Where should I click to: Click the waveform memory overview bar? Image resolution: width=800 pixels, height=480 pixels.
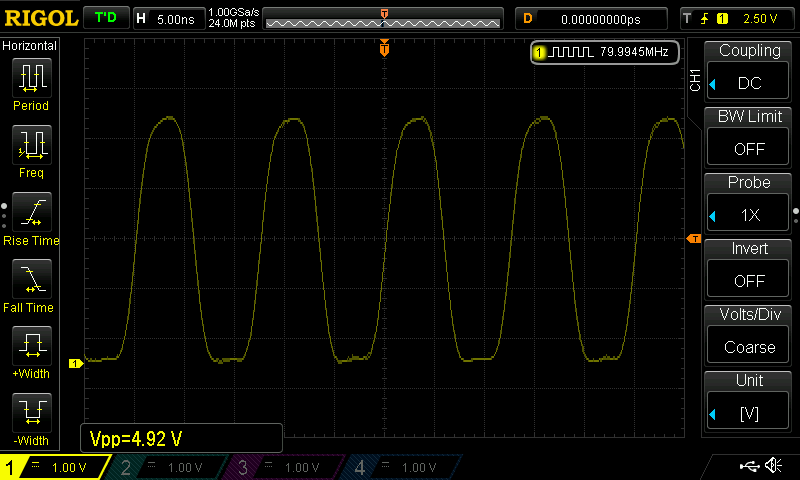tap(383, 19)
